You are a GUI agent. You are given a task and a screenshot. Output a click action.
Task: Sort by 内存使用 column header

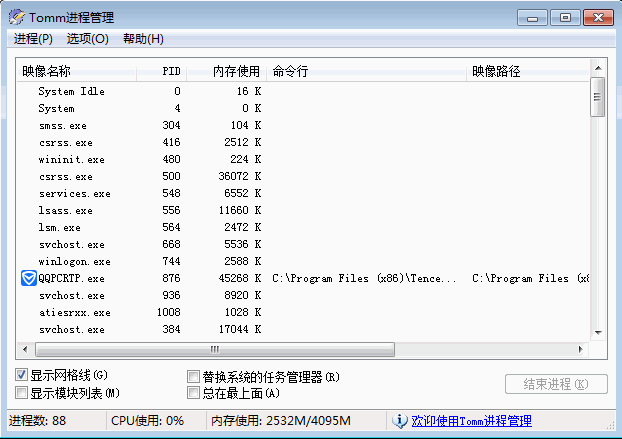(227, 71)
